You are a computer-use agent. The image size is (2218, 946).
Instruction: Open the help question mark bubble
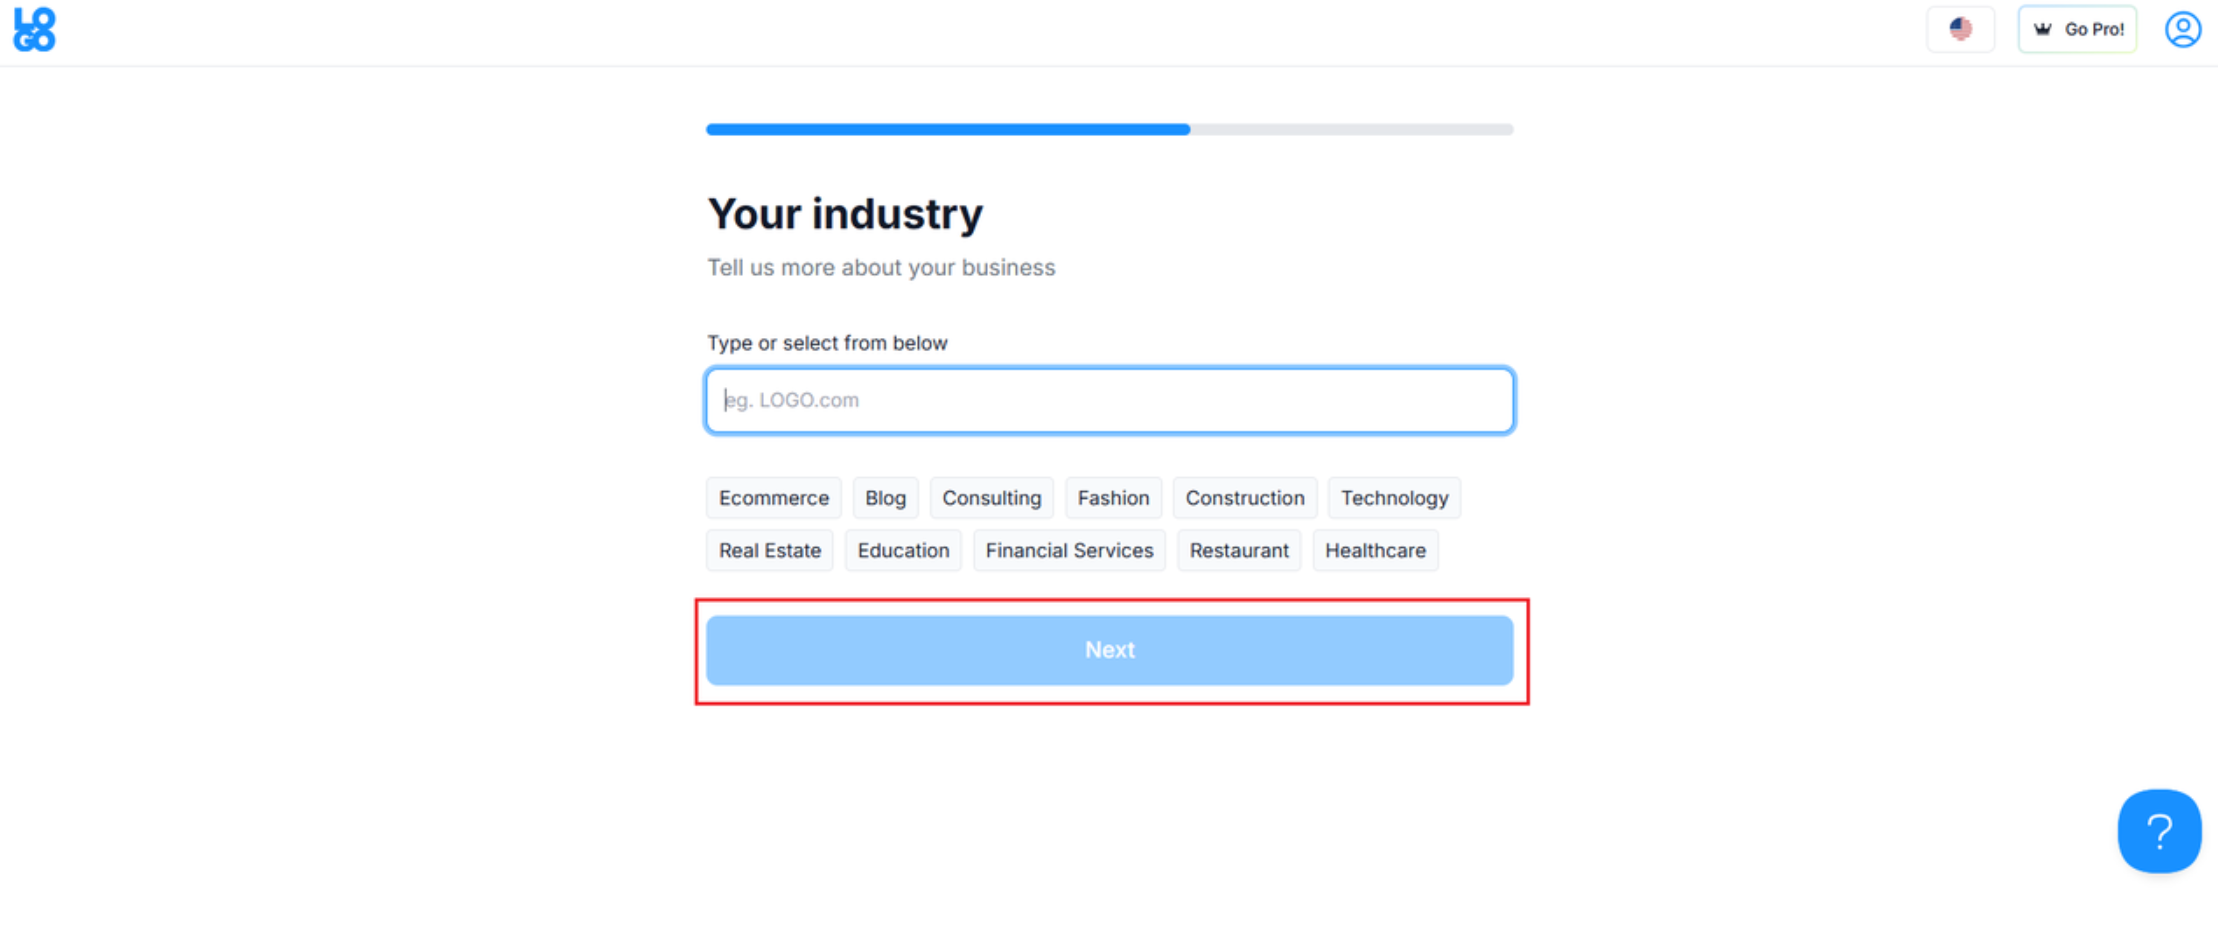click(2158, 831)
